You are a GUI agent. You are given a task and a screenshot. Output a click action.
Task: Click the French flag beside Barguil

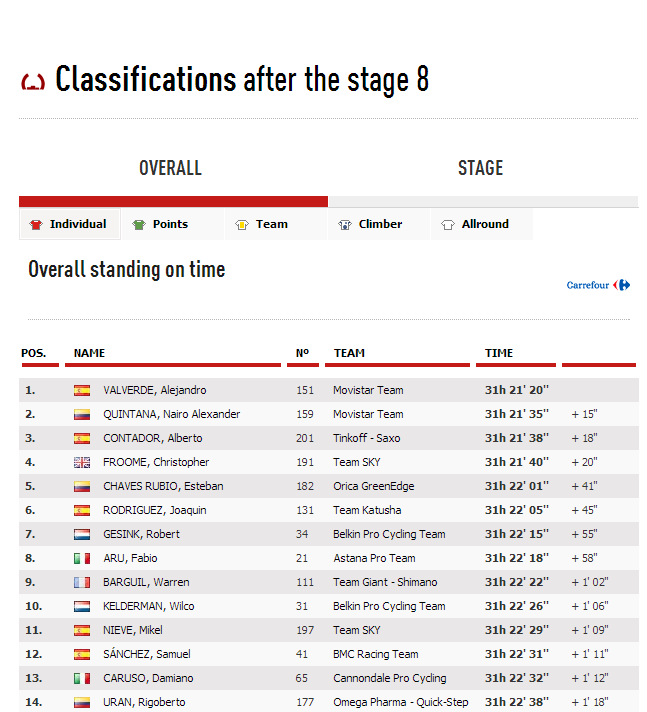[x=82, y=582]
